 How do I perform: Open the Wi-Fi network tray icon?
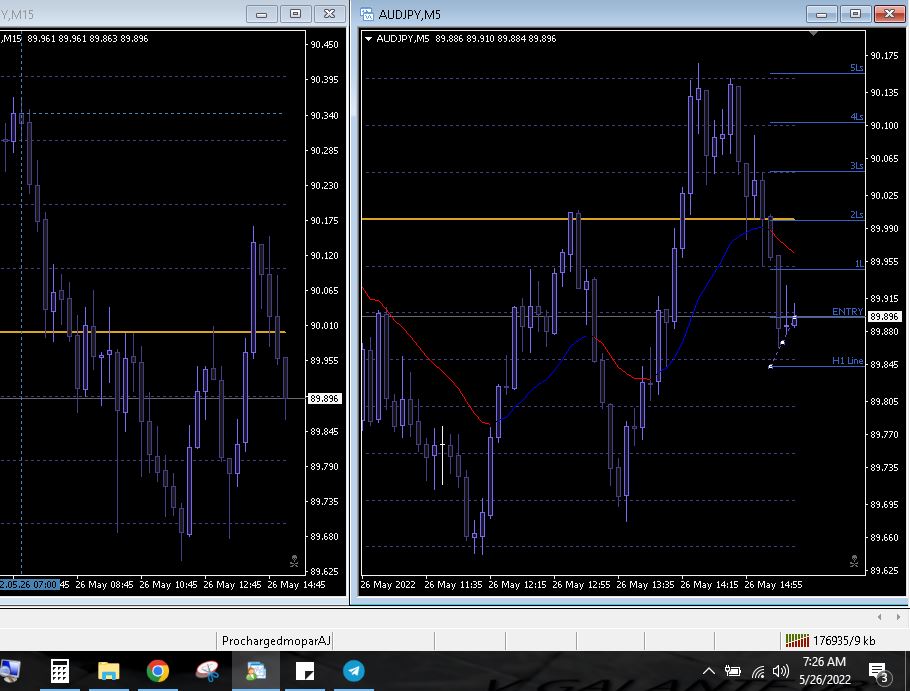click(757, 671)
